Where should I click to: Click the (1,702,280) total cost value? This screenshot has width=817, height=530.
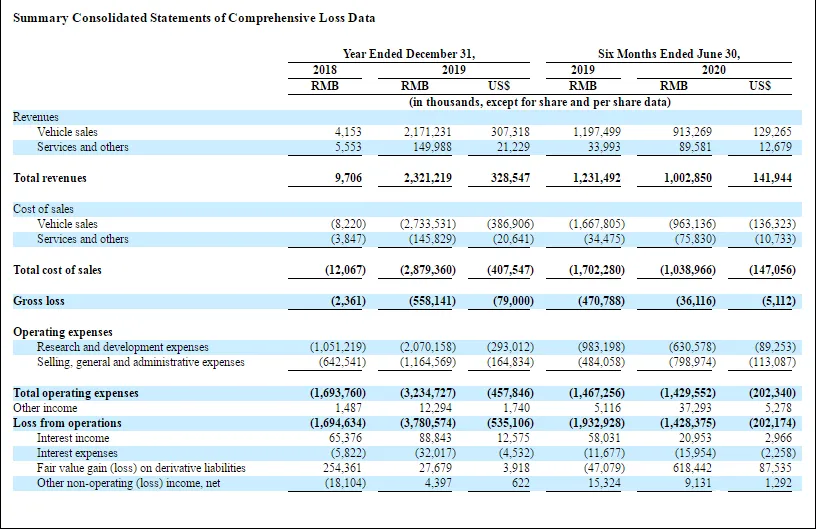[597, 270]
